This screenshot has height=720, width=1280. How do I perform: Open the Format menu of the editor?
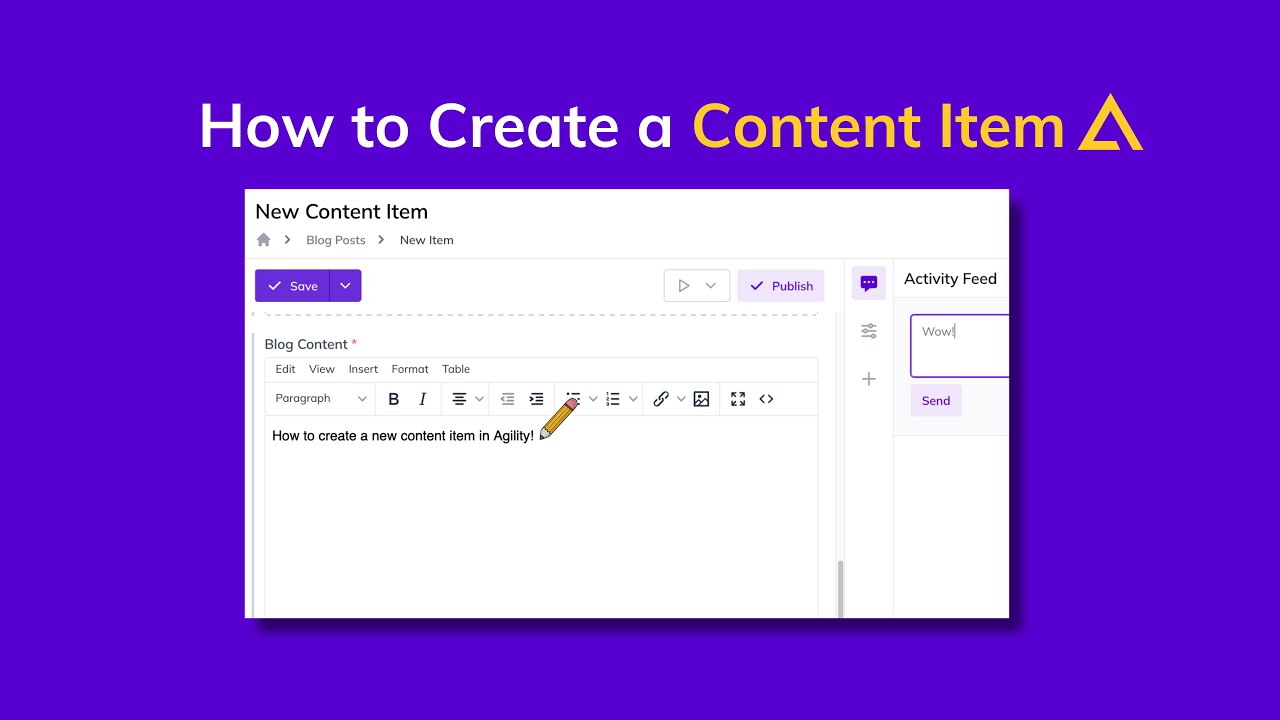click(x=410, y=369)
